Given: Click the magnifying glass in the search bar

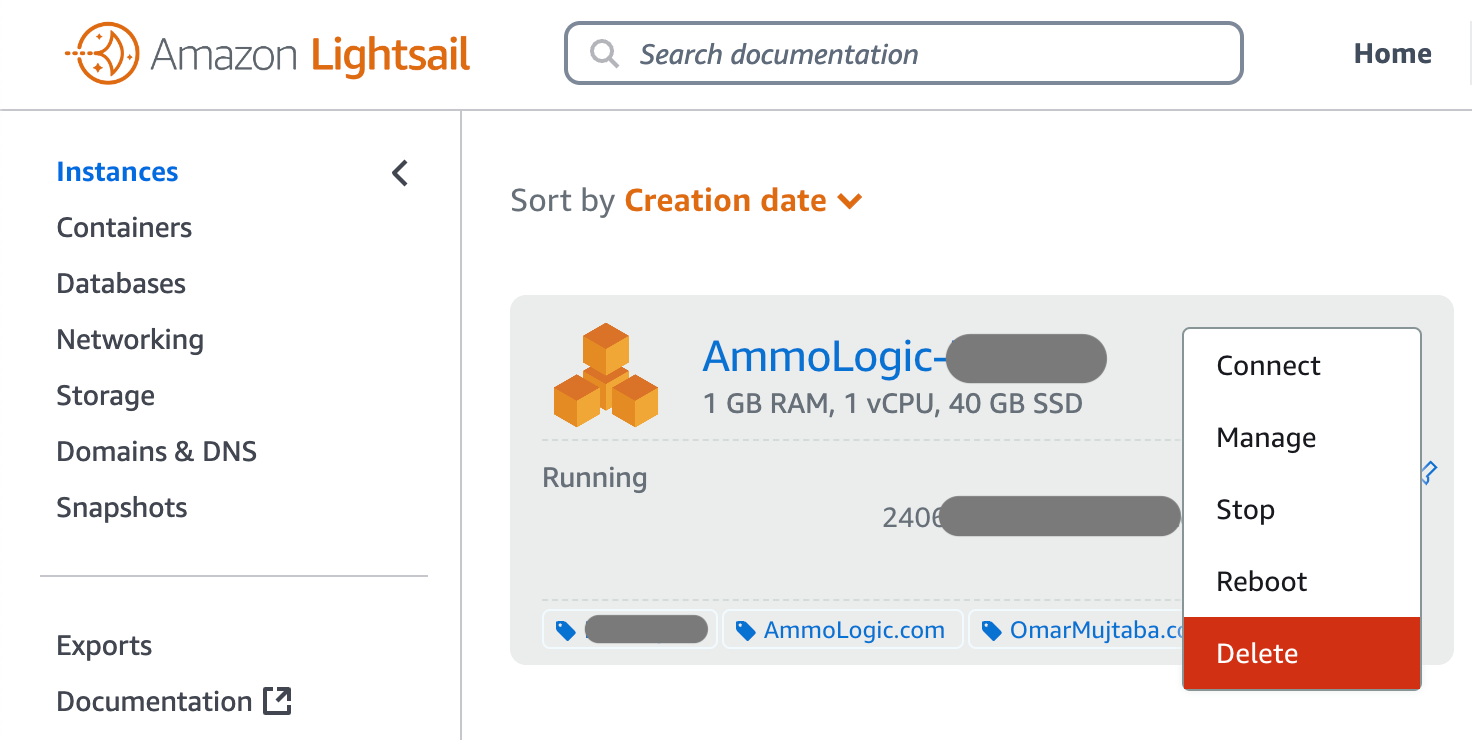Looking at the screenshot, I should [x=604, y=52].
